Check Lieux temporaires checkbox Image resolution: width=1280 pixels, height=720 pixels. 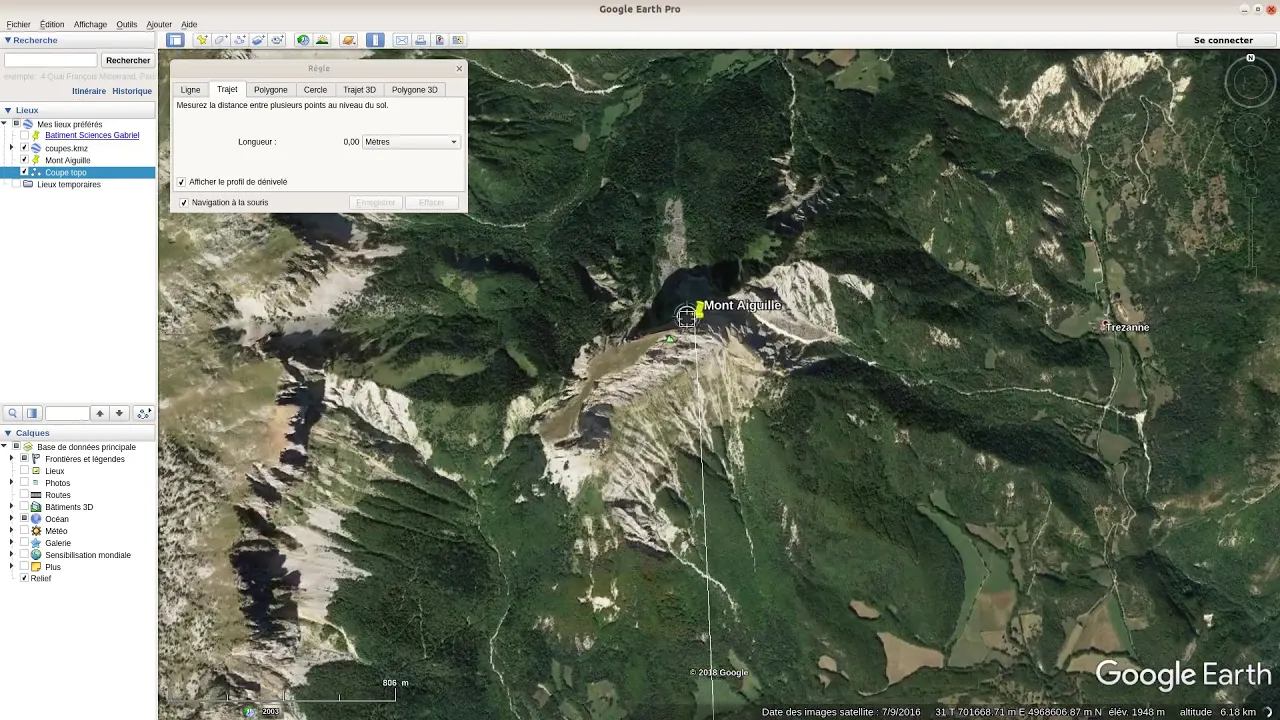(16, 184)
